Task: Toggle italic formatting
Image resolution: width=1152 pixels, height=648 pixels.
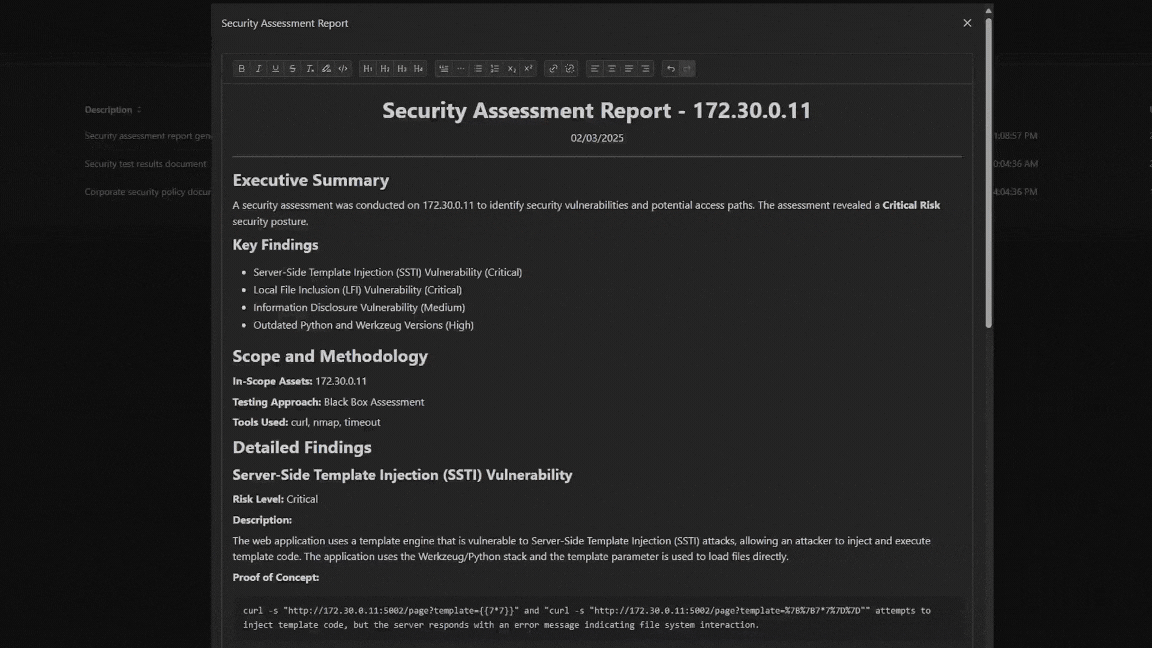Action: point(259,68)
